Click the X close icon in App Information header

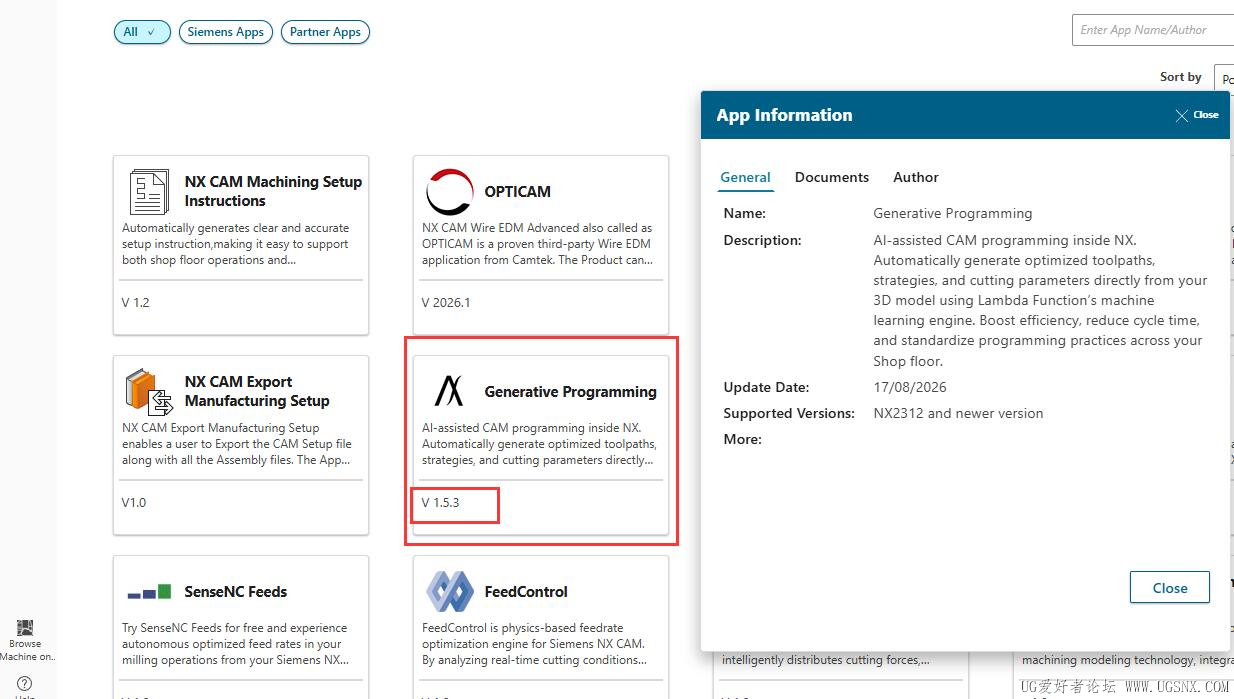pyautogui.click(x=1181, y=115)
